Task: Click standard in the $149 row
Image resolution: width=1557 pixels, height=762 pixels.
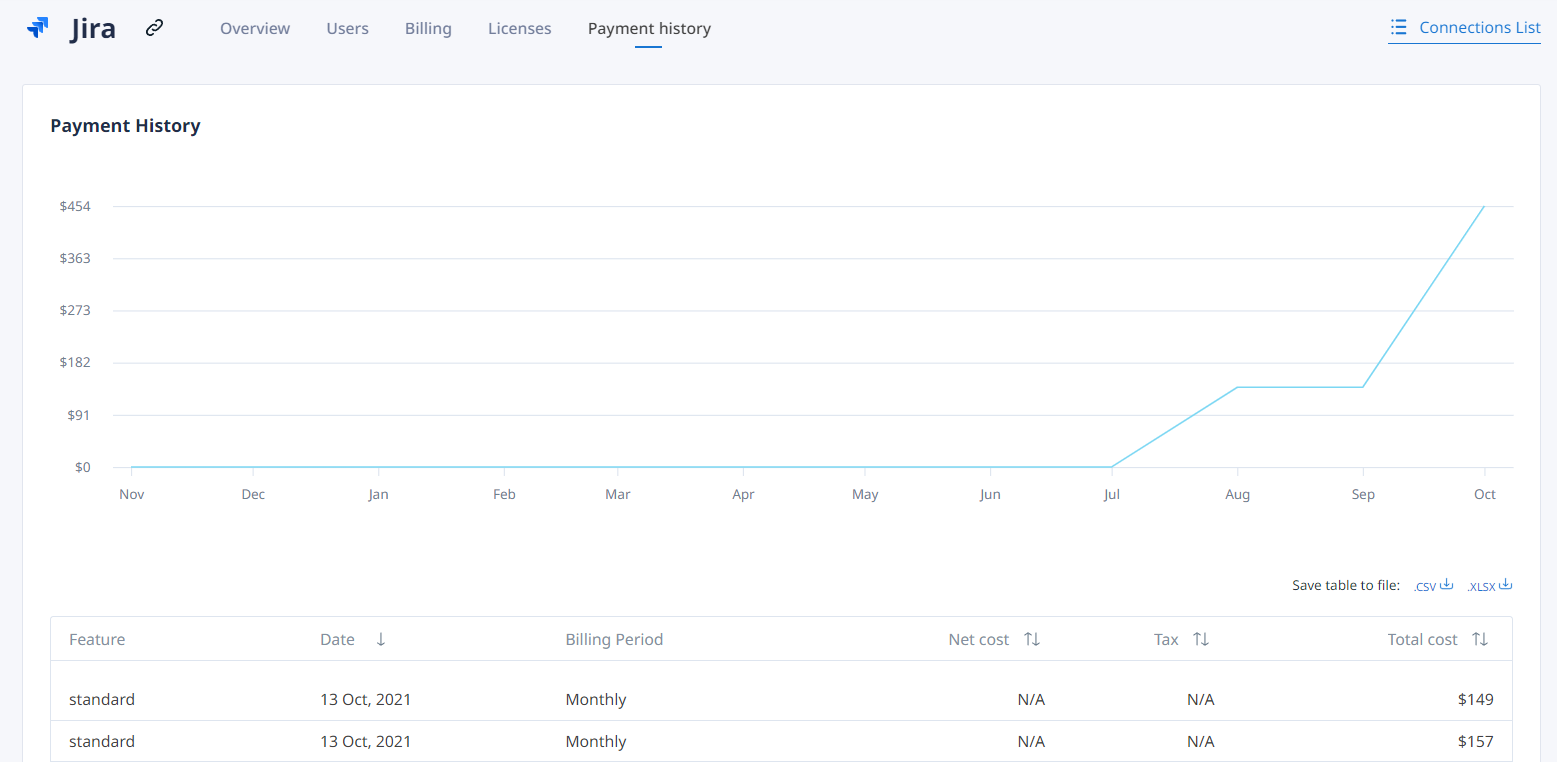Action: [x=102, y=699]
